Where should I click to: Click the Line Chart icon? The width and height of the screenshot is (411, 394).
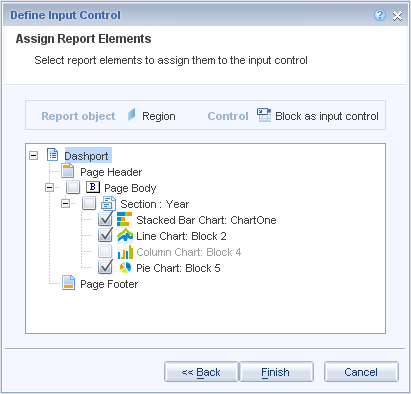125,235
